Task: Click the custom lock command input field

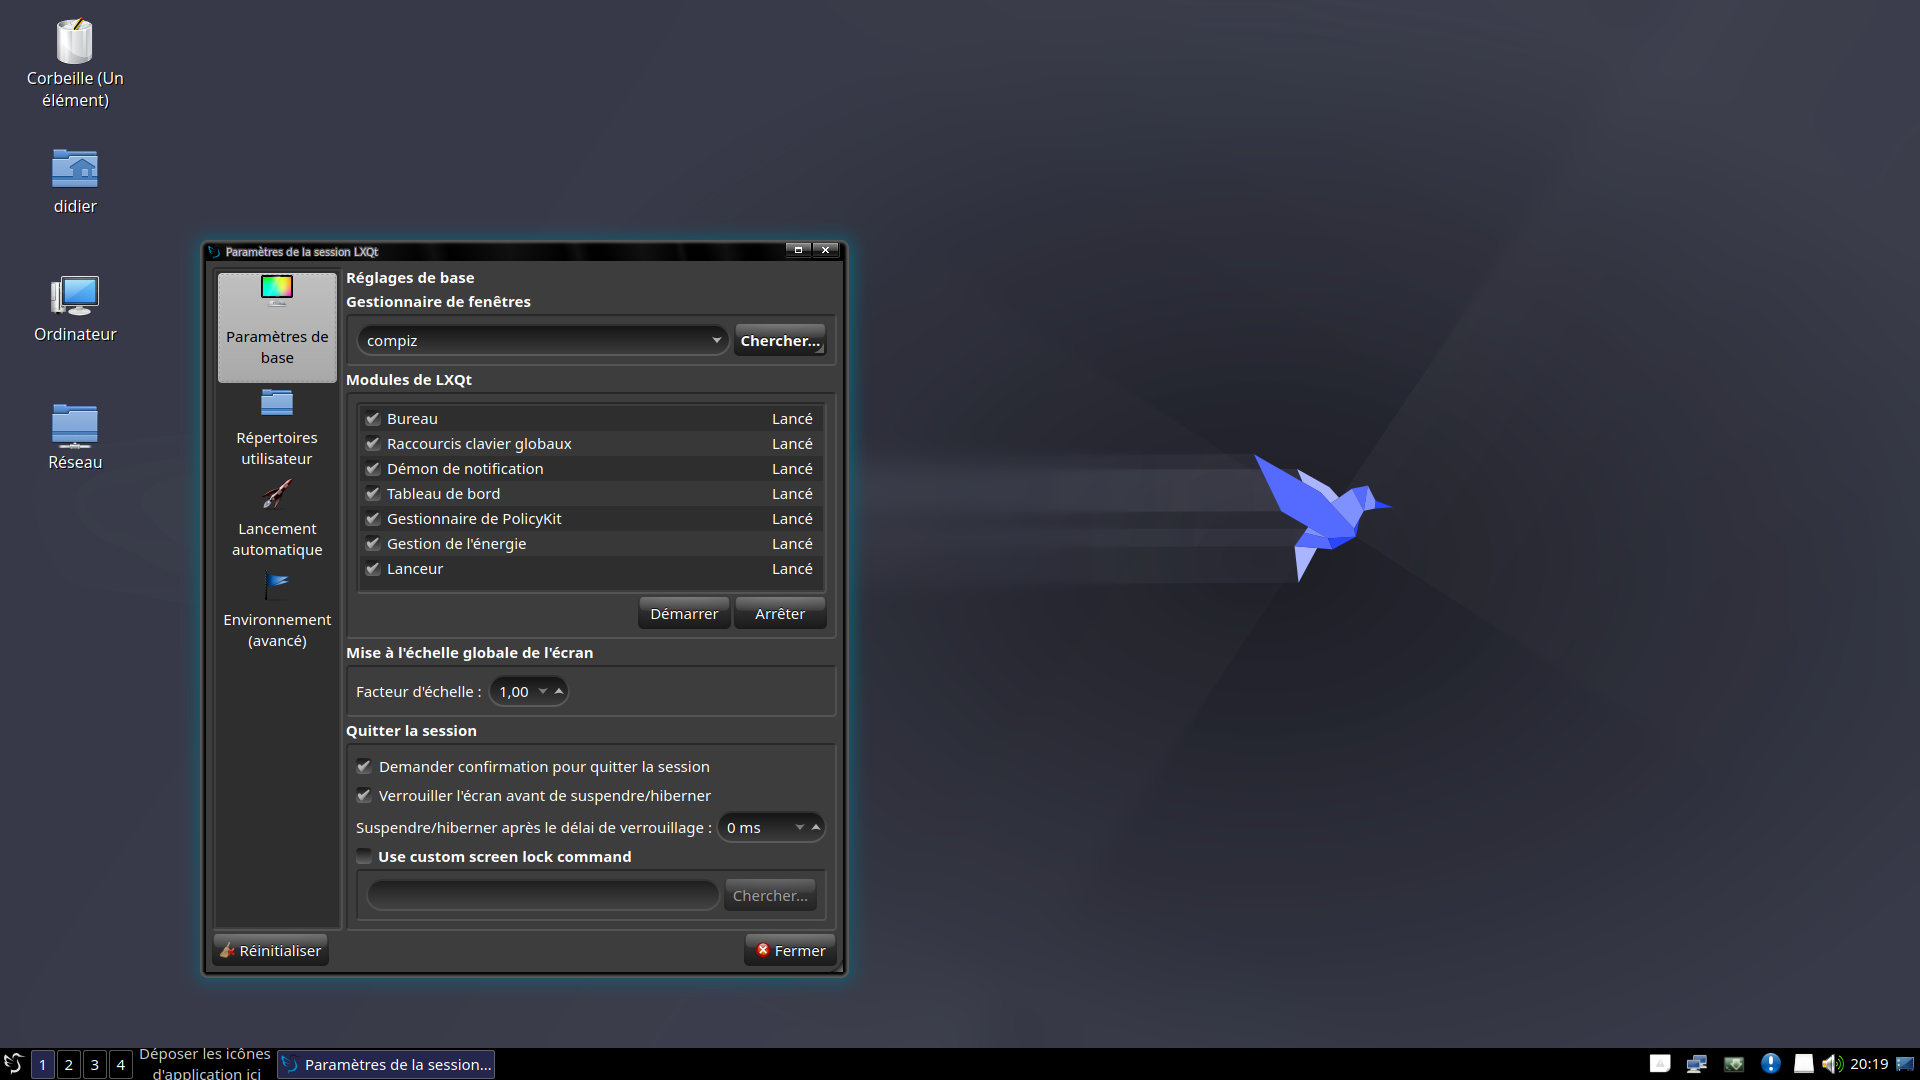Action: (541, 894)
